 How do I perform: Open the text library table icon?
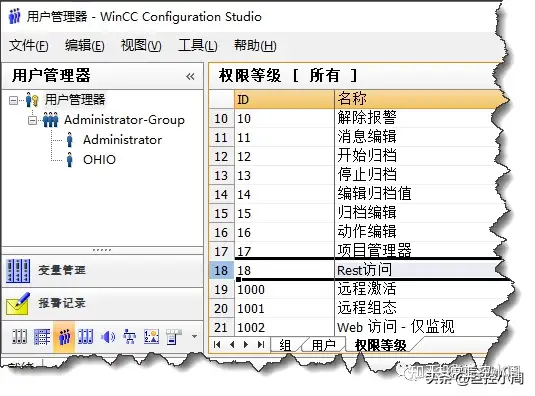click(42, 337)
